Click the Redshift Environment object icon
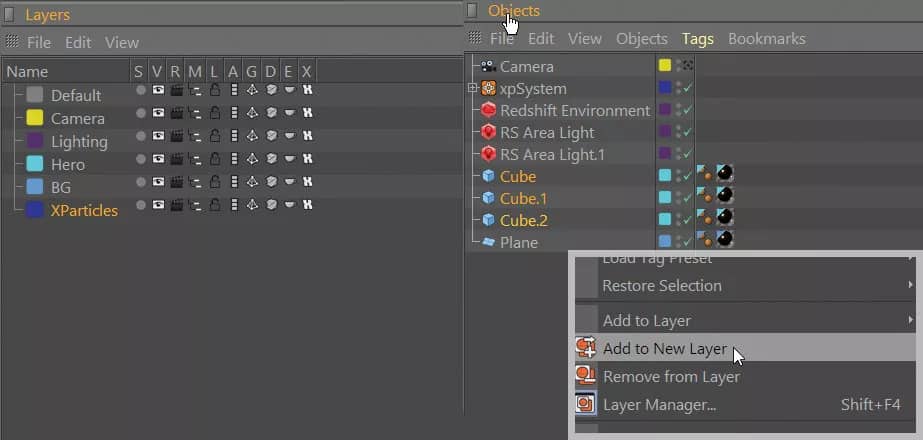The height and width of the screenshot is (440, 923). pyautogui.click(x=489, y=111)
